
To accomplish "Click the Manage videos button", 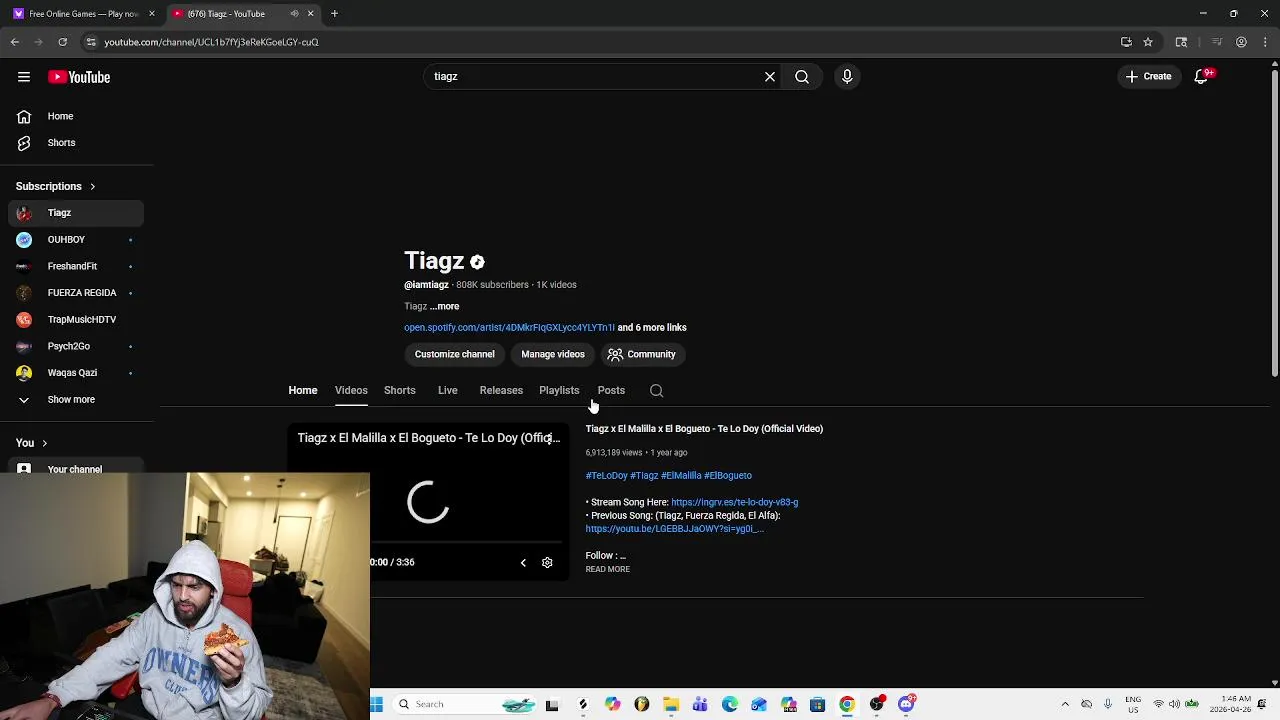I will point(553,354).
